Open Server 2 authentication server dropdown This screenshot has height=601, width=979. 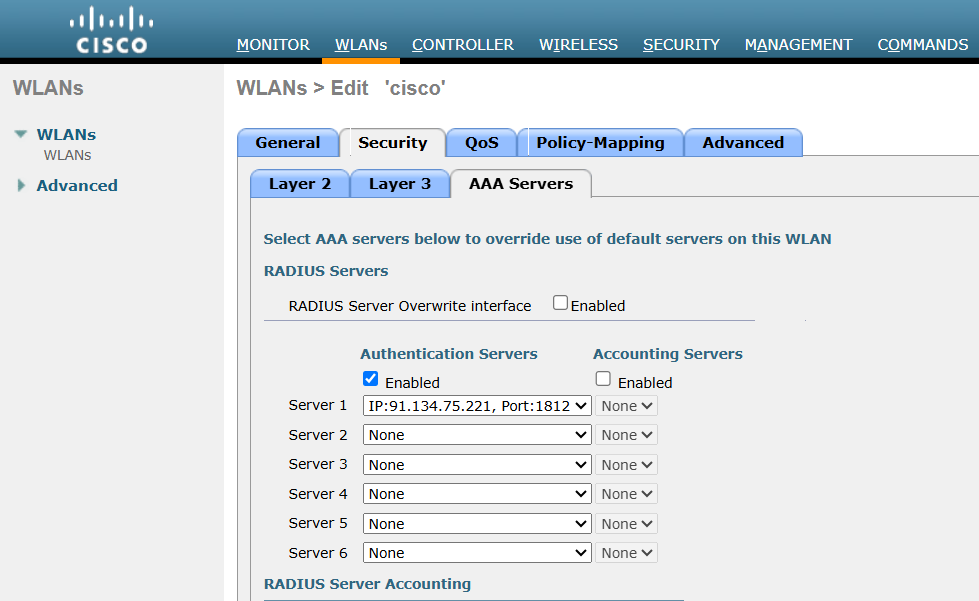477,435
